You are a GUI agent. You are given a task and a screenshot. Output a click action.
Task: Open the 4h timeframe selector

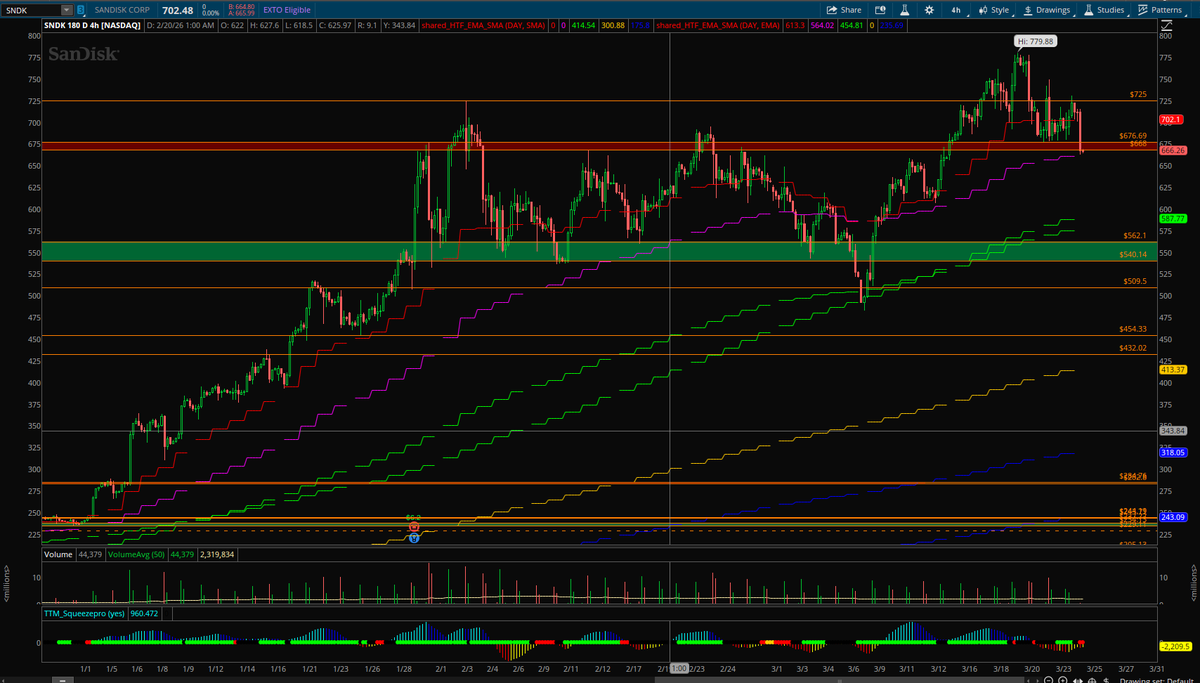(956, 9)
